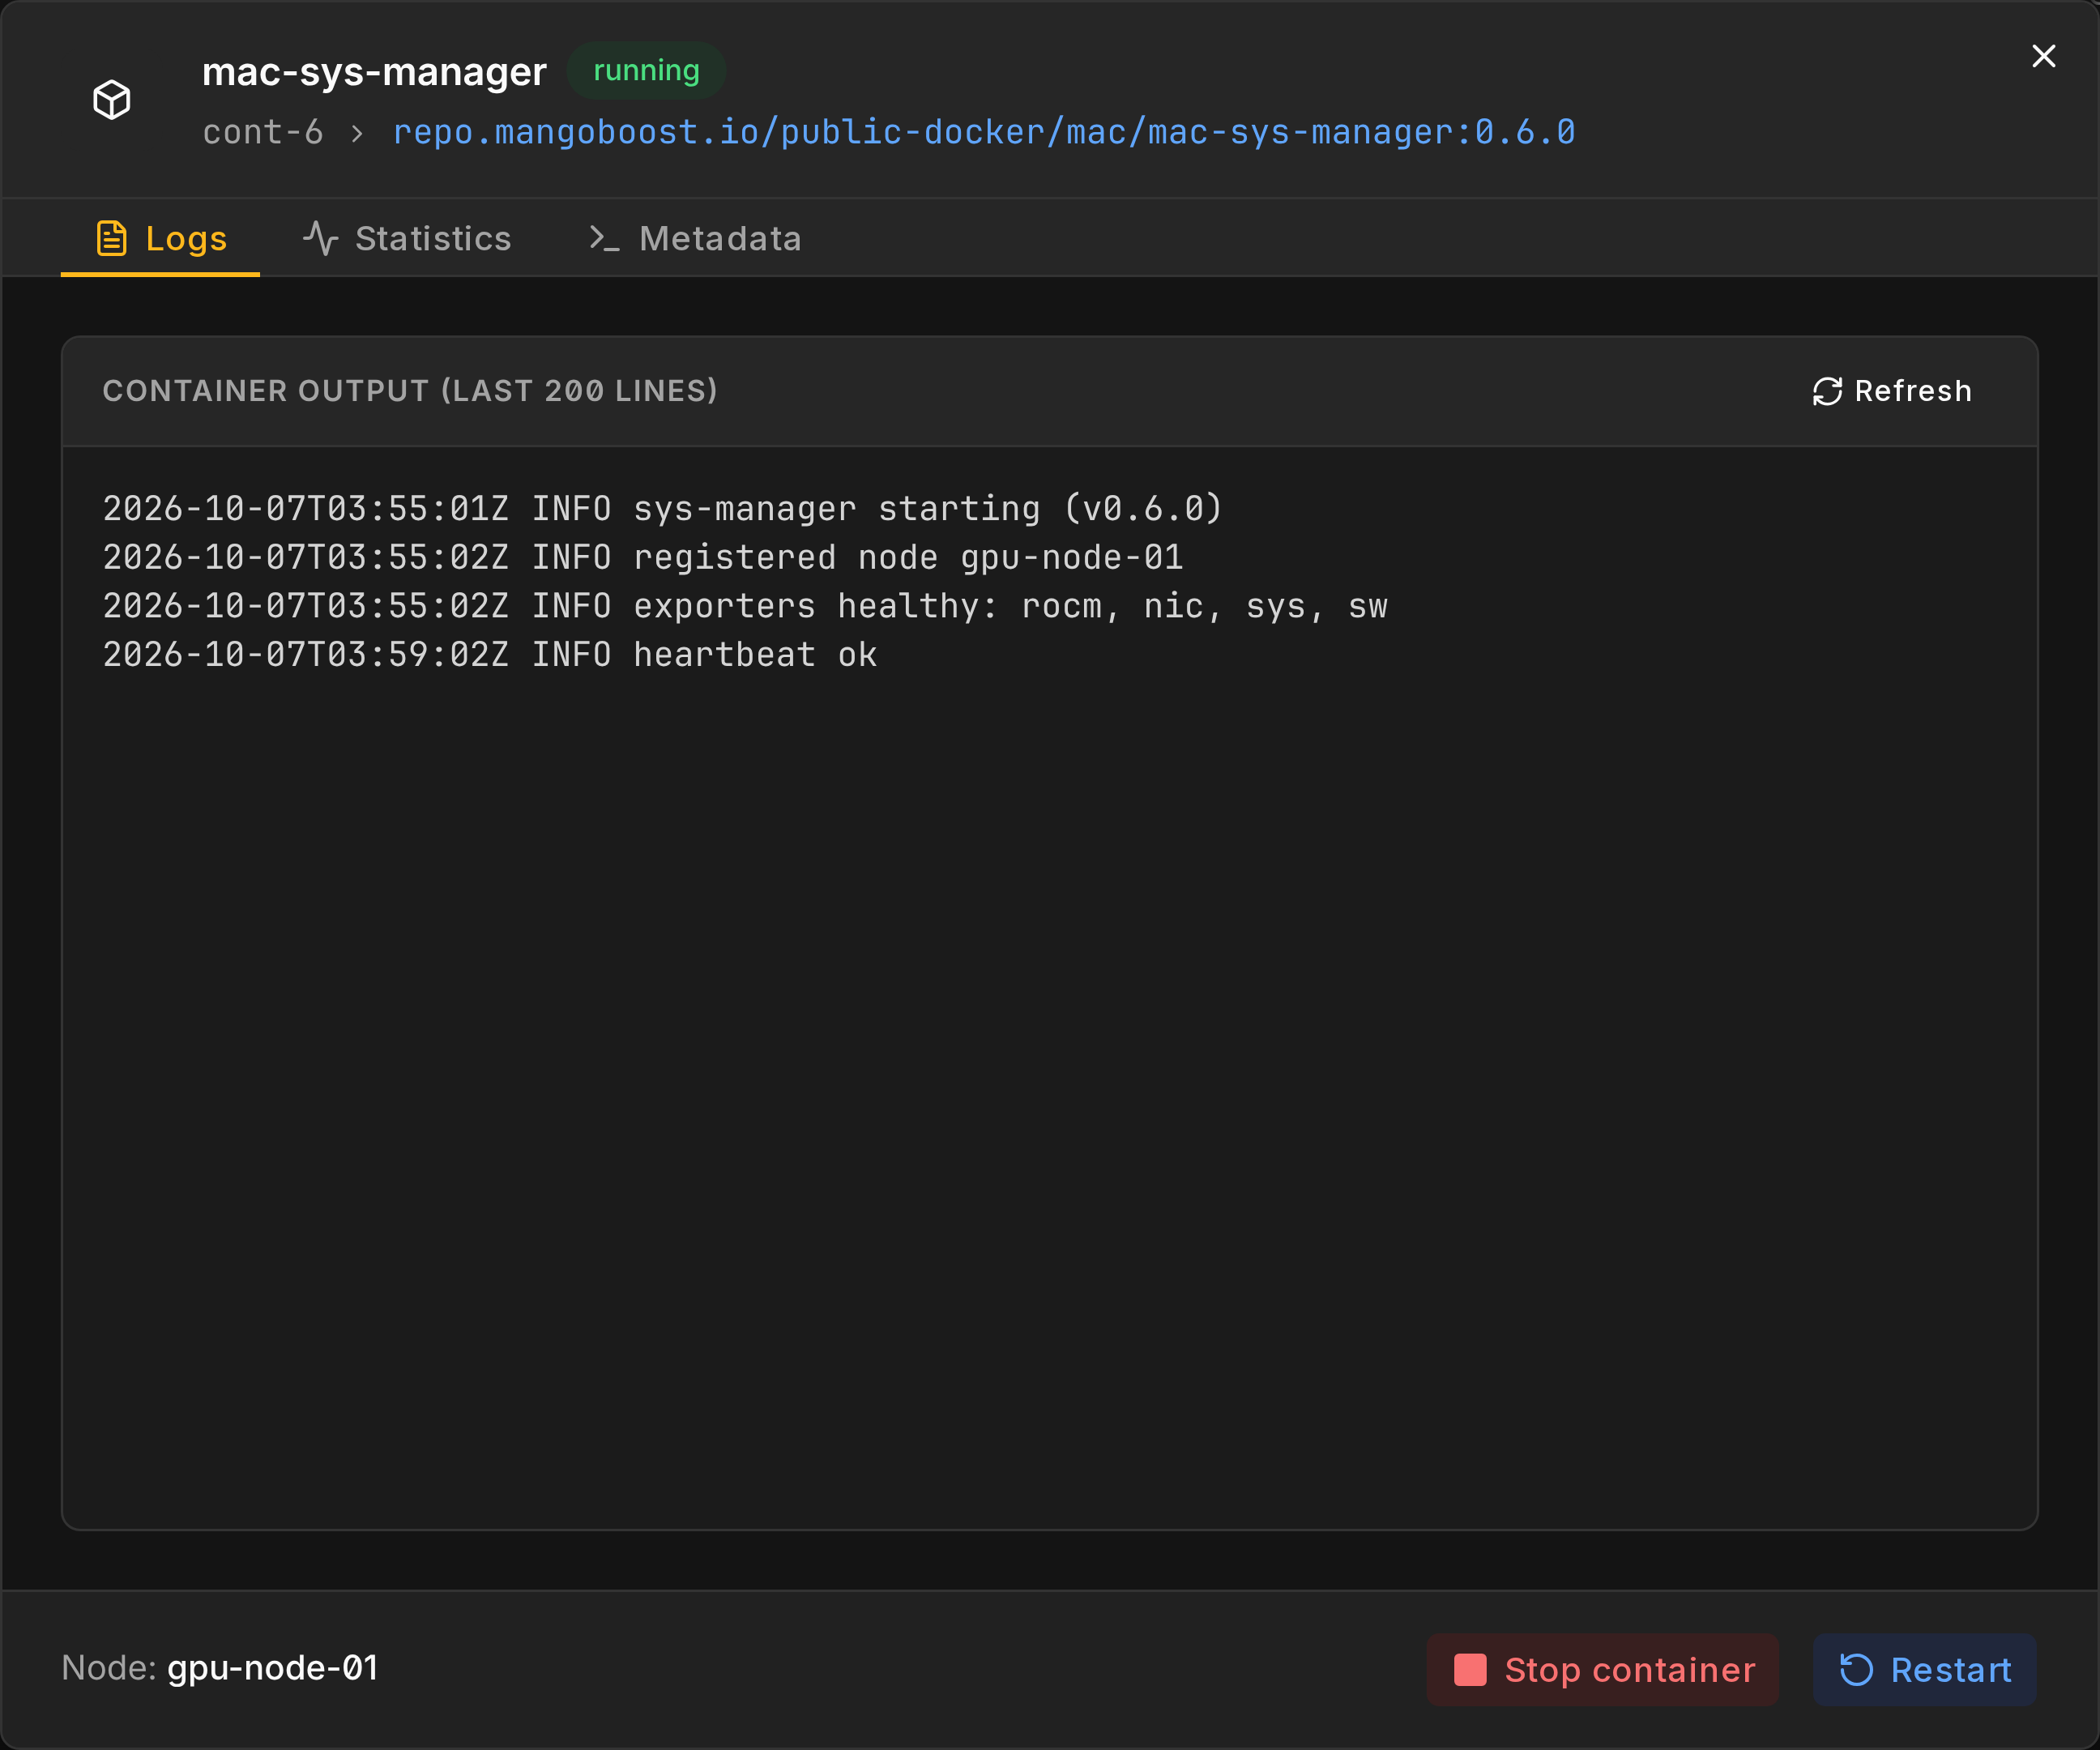Click the 'sys-manager starting (v0.6.0)' log line
This screenshot has width=2100, height=1750.
(663, 508)
